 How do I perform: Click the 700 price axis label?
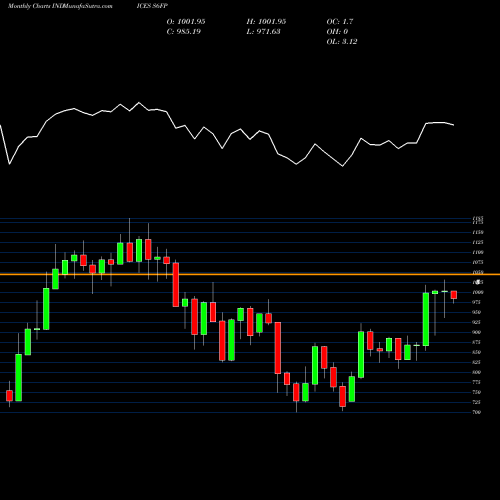[477, 412]
